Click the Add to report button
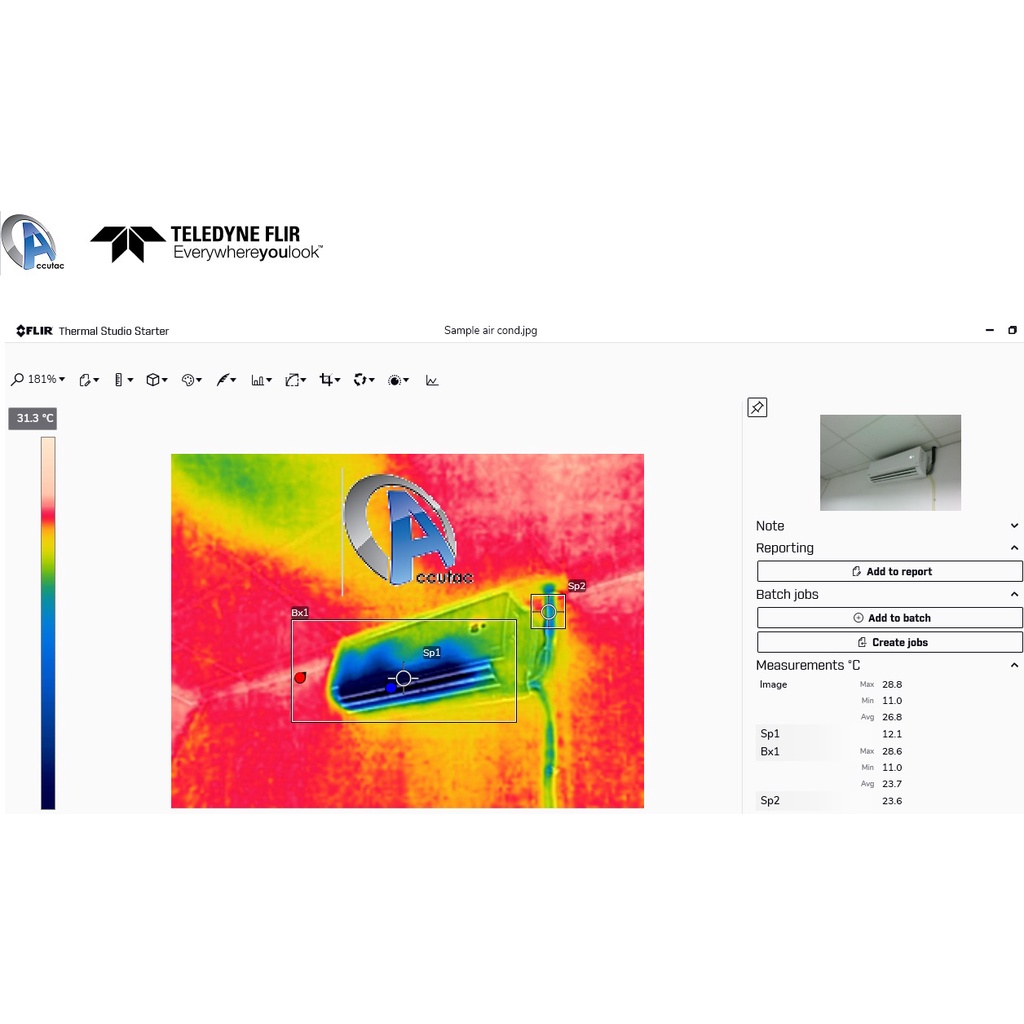 (x=889, y=572)
